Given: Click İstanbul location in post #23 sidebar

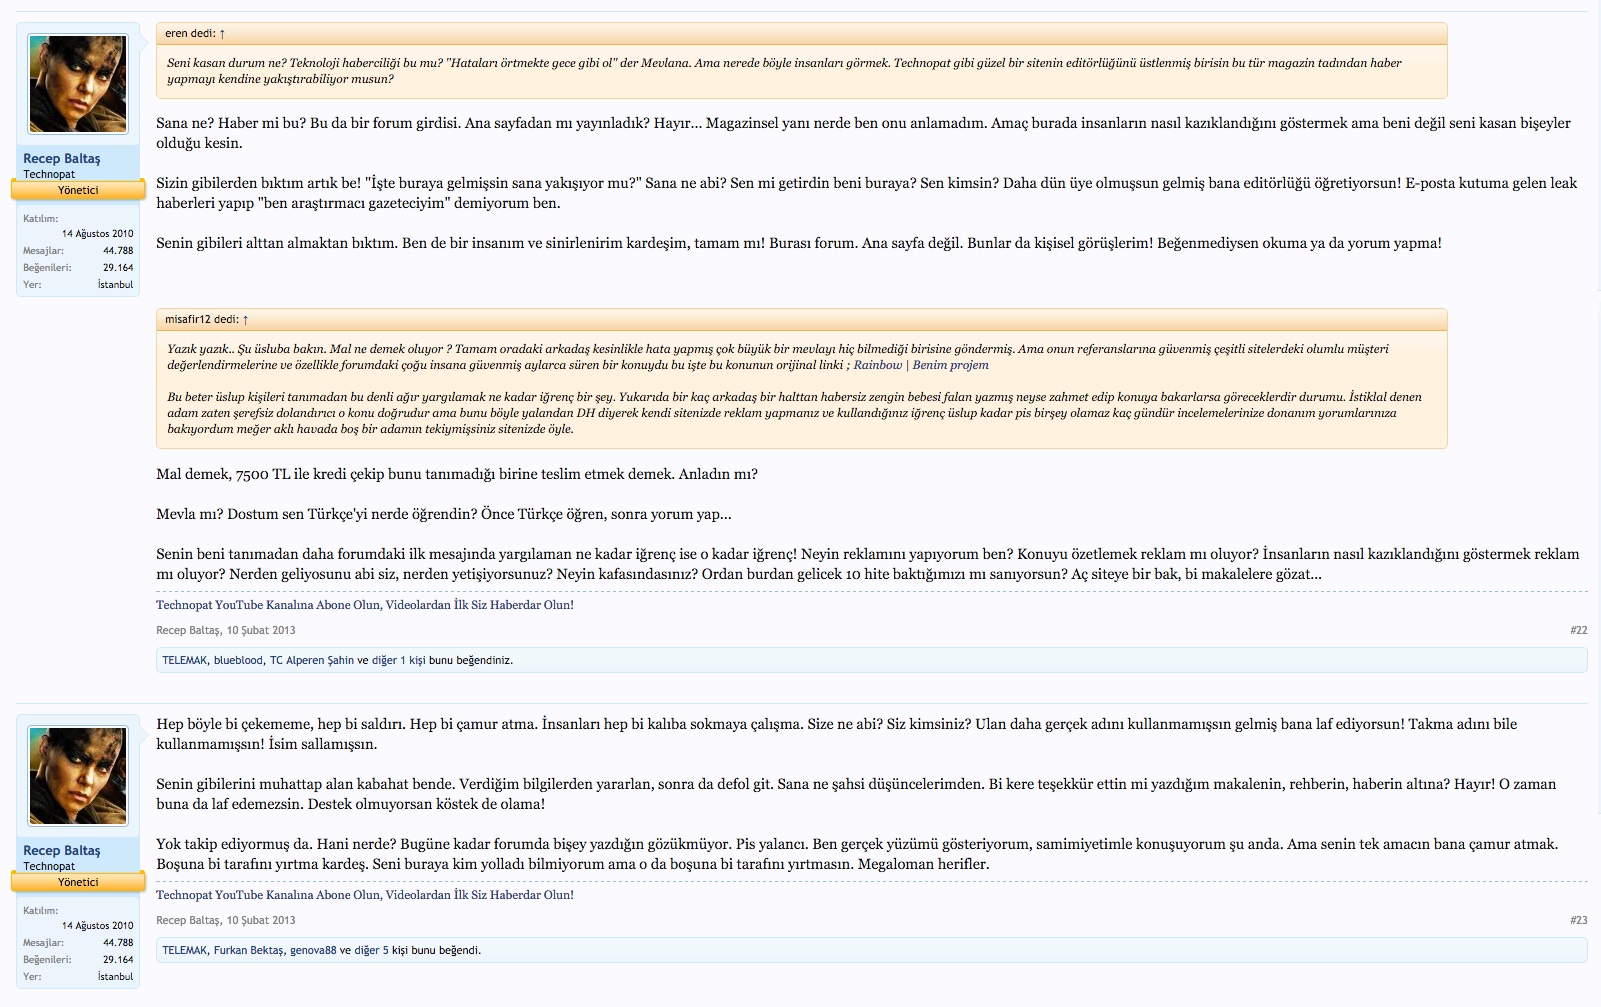Looking at the screenshot, I should 115,977.
